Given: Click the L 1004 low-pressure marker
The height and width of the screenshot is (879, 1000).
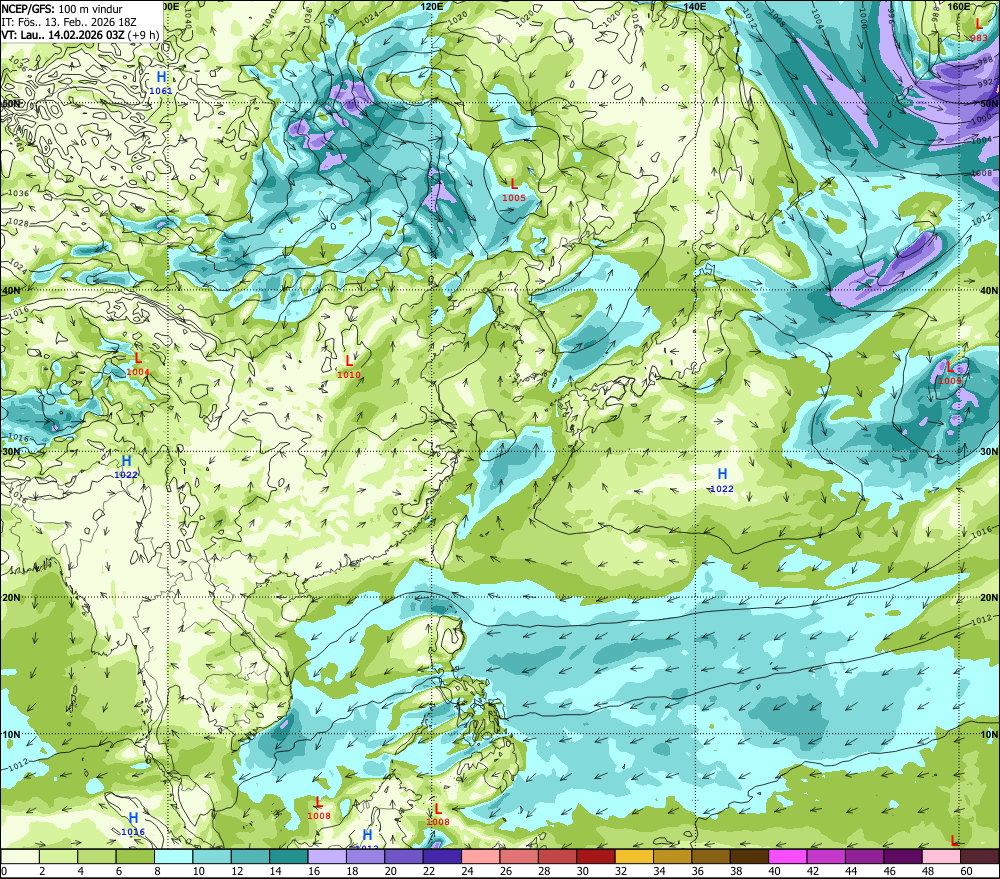Looking at the screenshot, I should click(138, 364).
